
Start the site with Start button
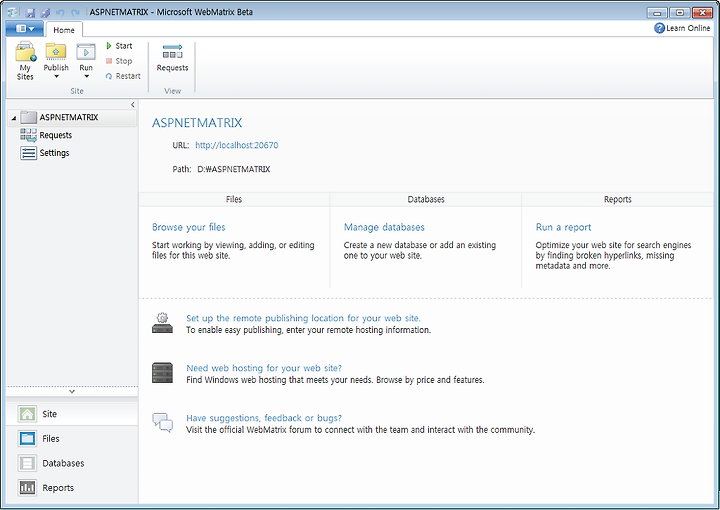[119, 46]
